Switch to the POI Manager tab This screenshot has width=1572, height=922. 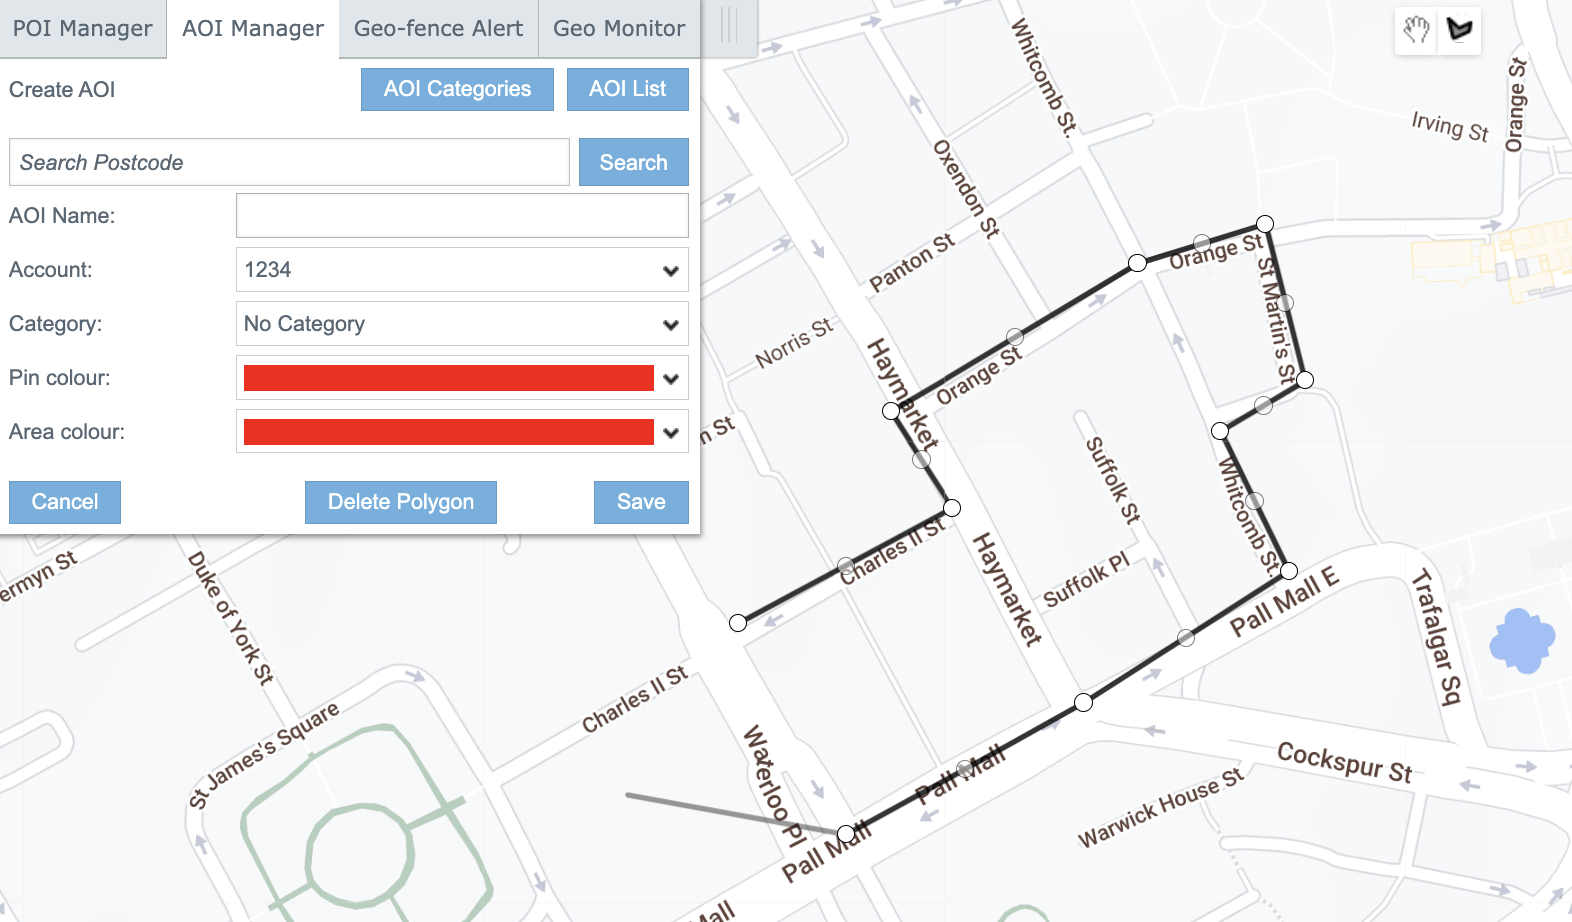(83, 28)
